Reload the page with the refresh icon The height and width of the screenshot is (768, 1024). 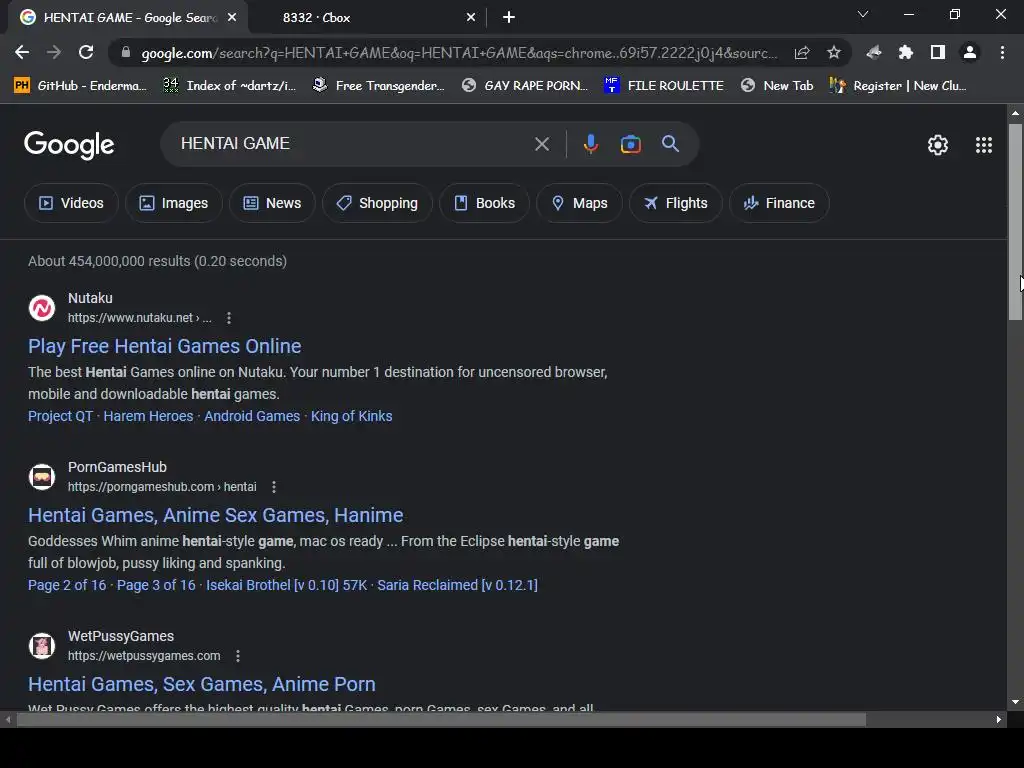click(86, 52)
